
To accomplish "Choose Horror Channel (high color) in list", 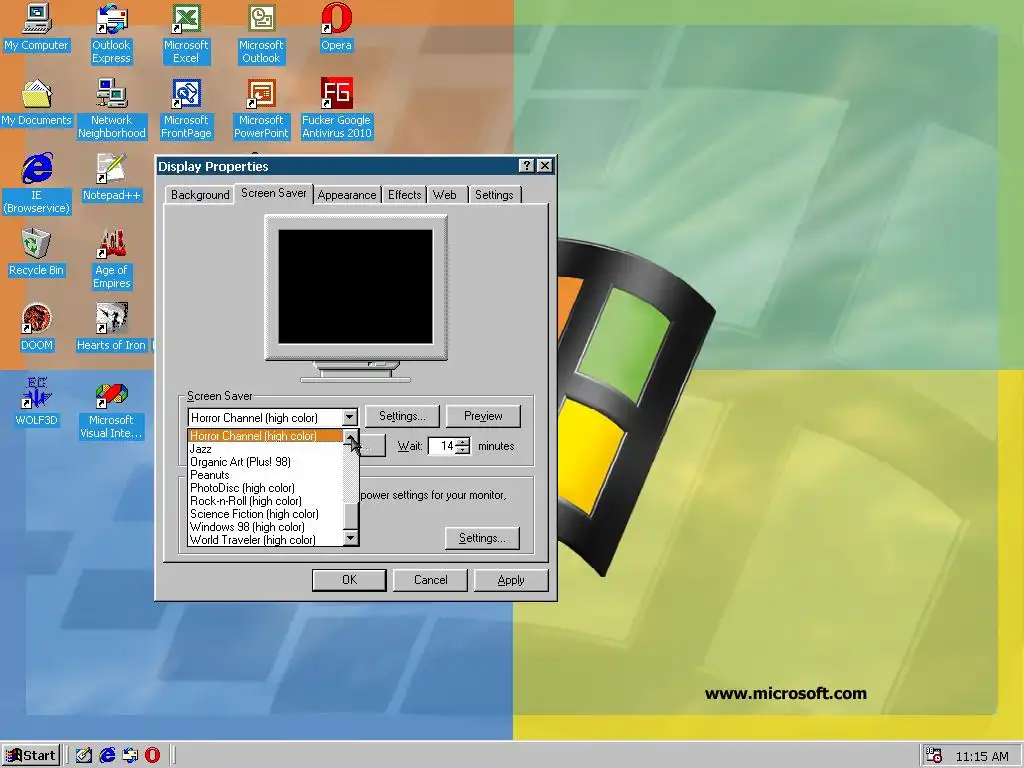I will click(x=265, y=436).
